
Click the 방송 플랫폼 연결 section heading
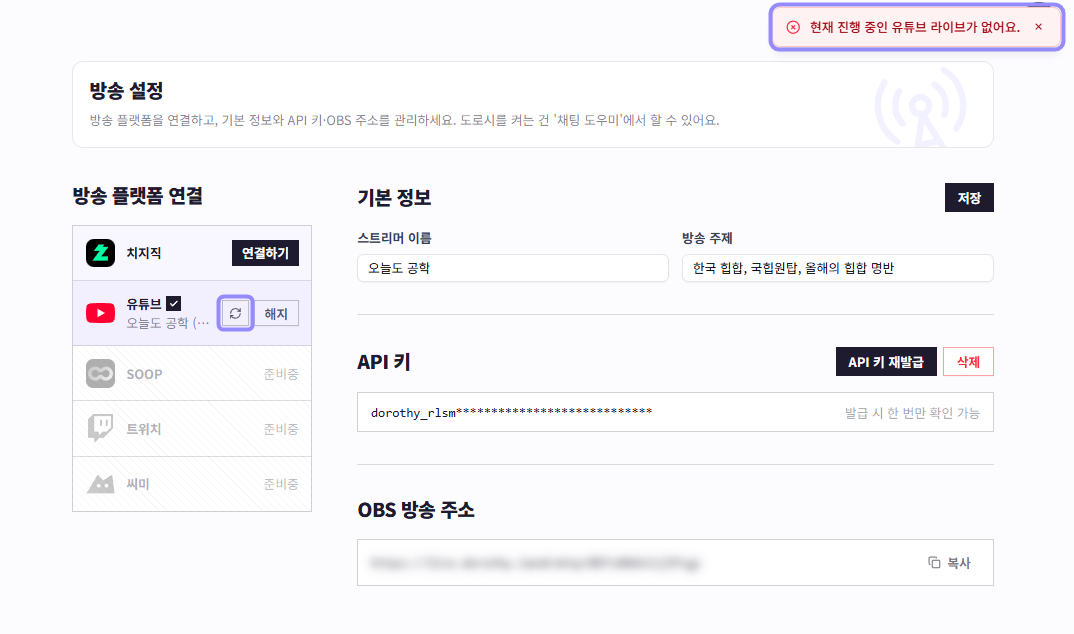(x=138, y=196)
